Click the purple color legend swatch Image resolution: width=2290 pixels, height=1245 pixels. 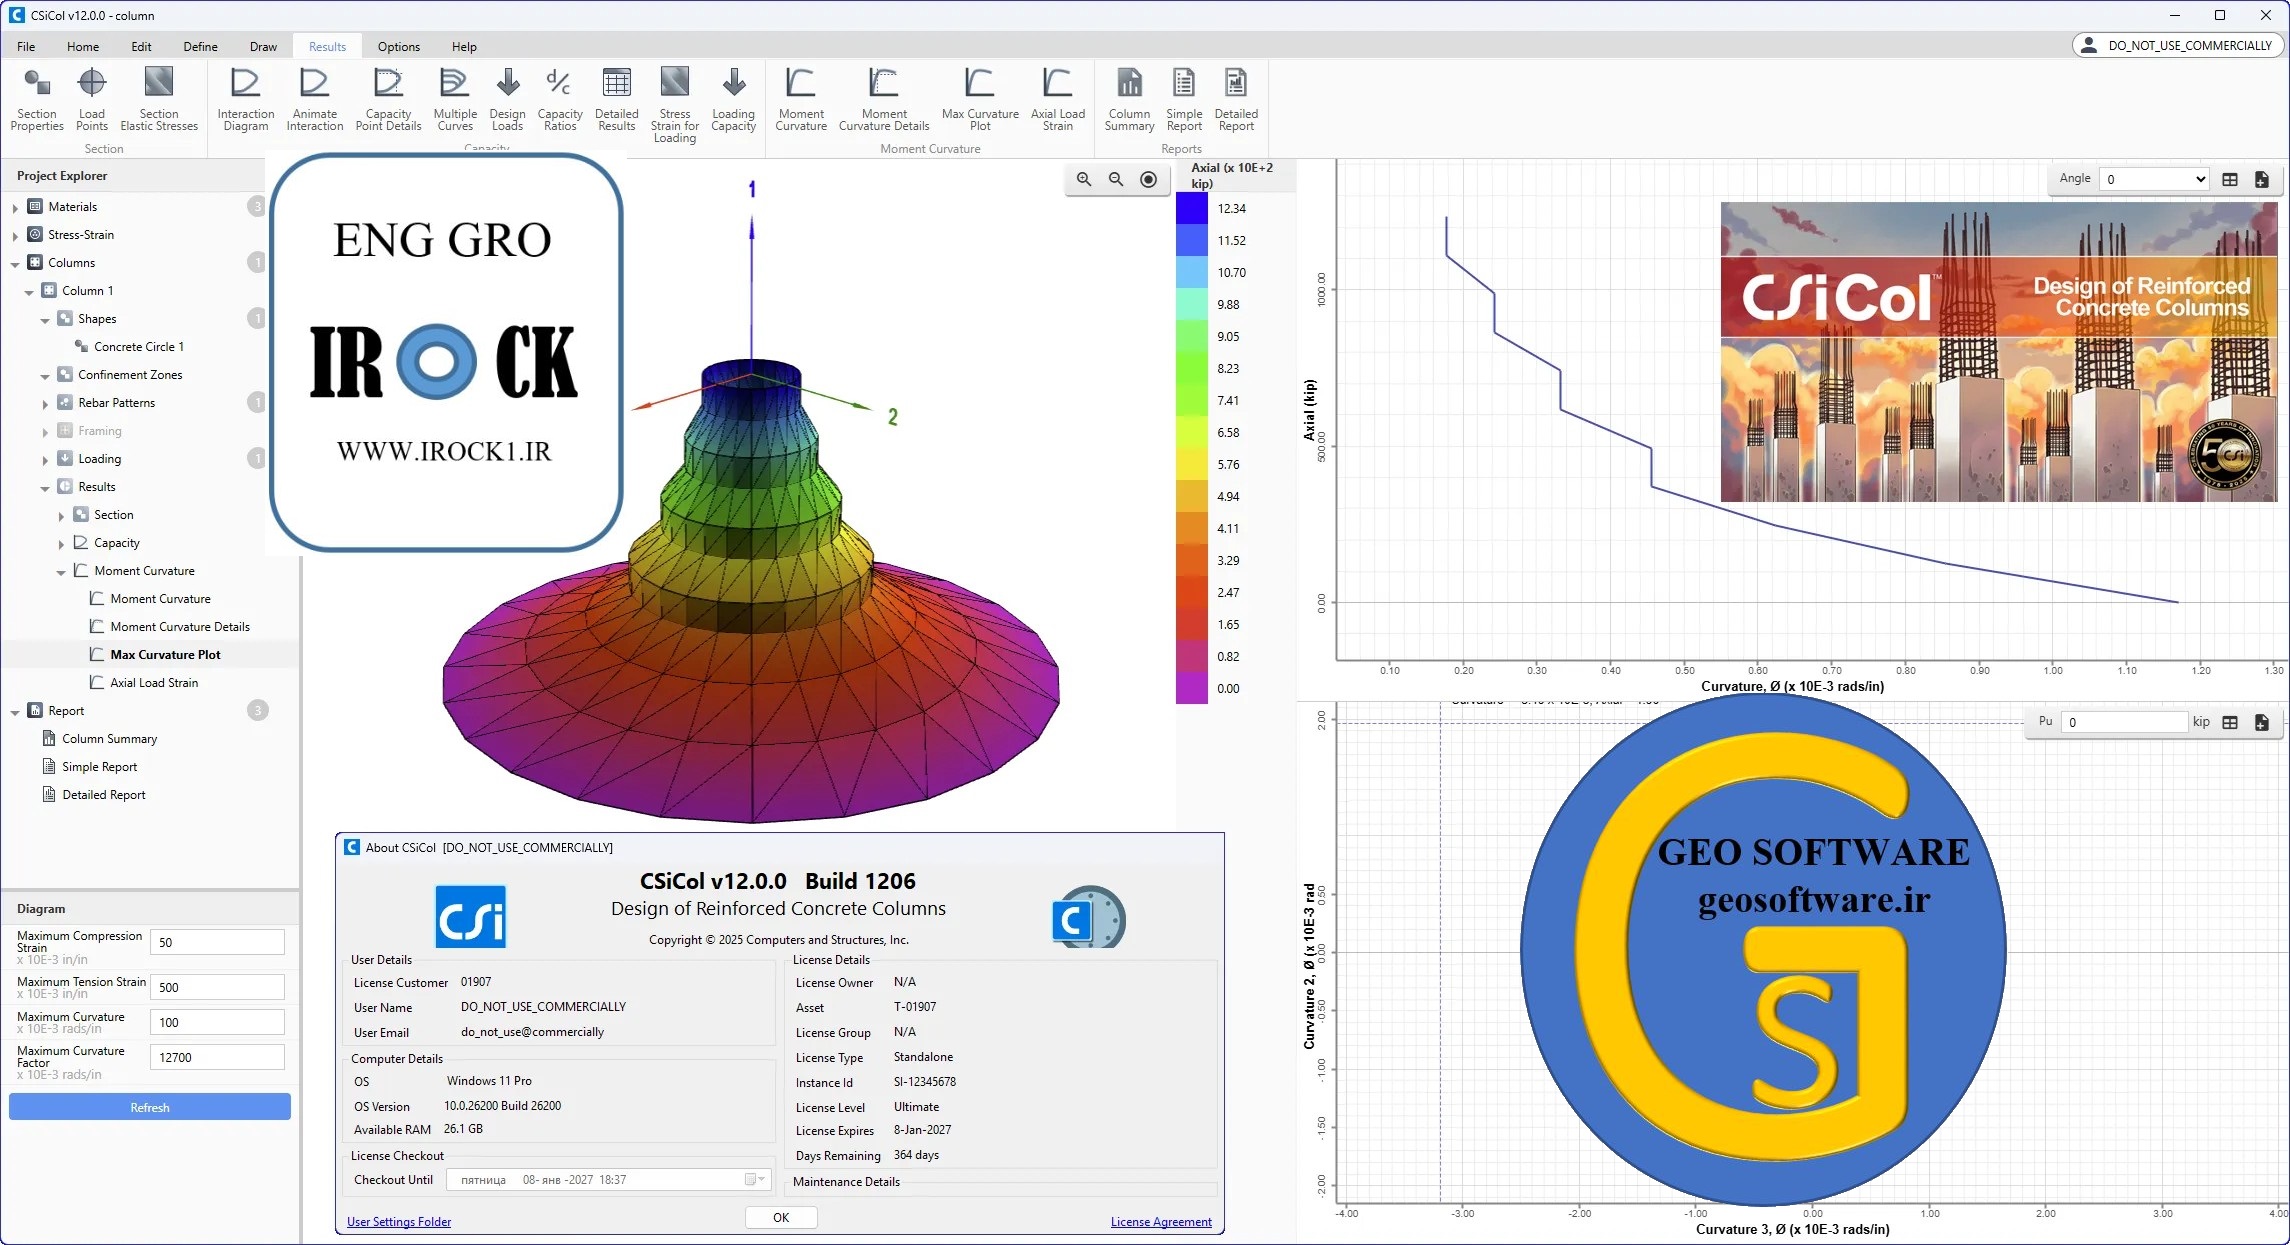tap(1191, 688)
